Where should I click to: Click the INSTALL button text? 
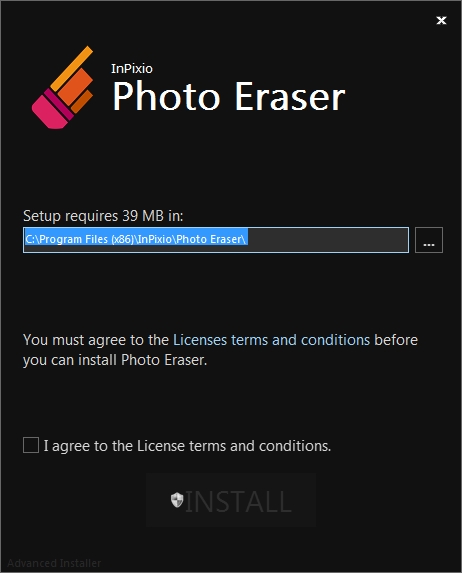coord(238,501)
